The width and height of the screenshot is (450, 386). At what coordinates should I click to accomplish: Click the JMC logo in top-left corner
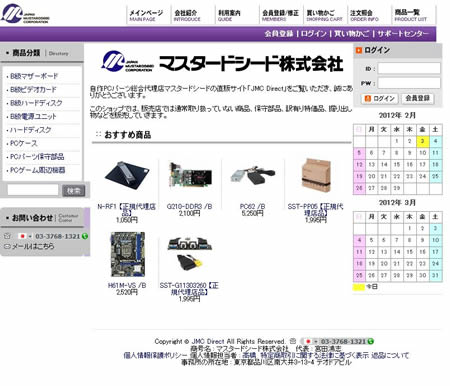click(25, 14)
